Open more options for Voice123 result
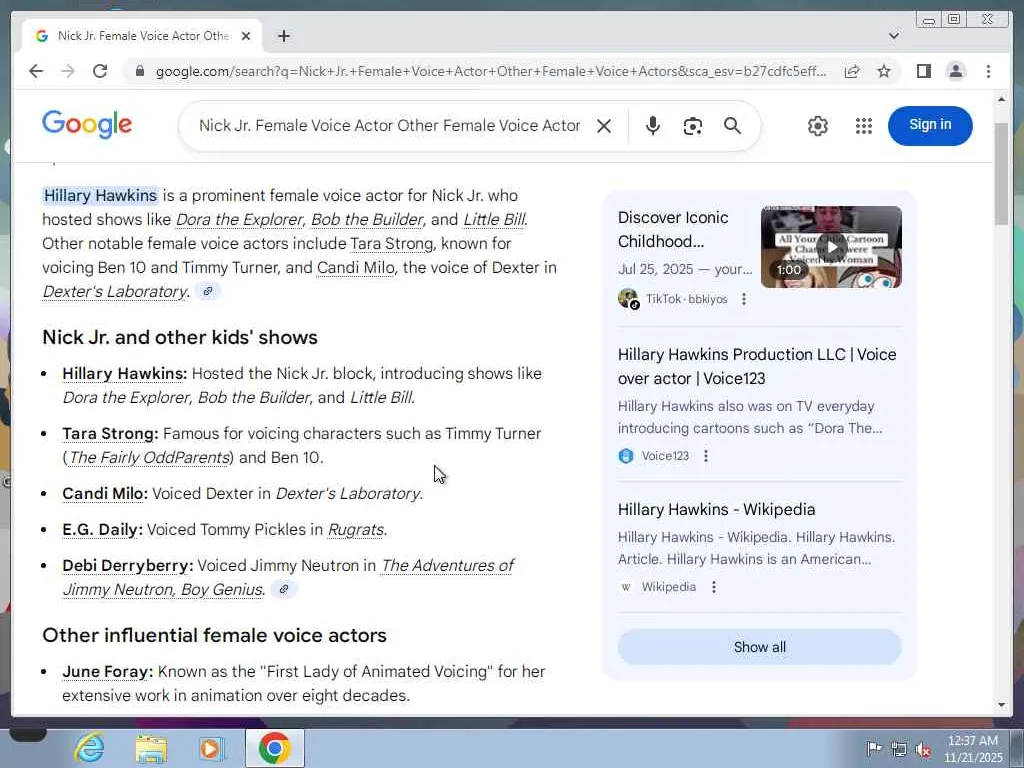The image size is (1024, 768). pos(706,456)
